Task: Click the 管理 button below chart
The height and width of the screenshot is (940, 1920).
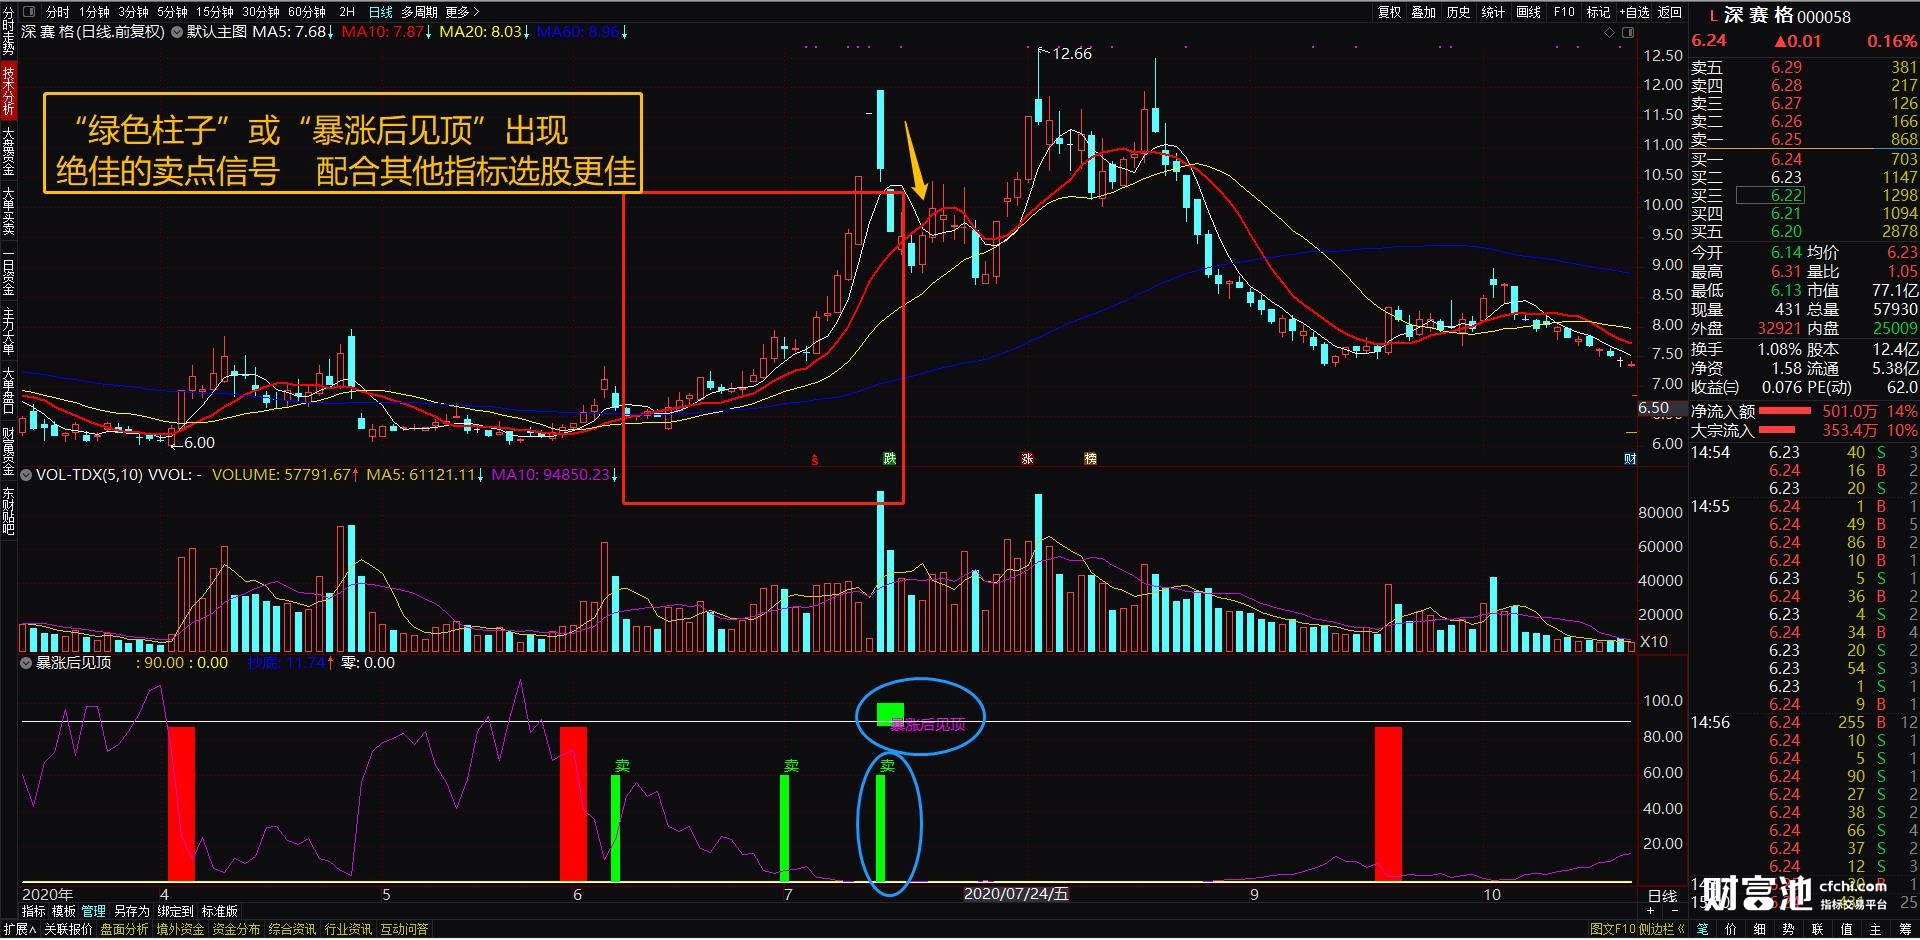Action: pyautogui.click(x=94, y=912)
